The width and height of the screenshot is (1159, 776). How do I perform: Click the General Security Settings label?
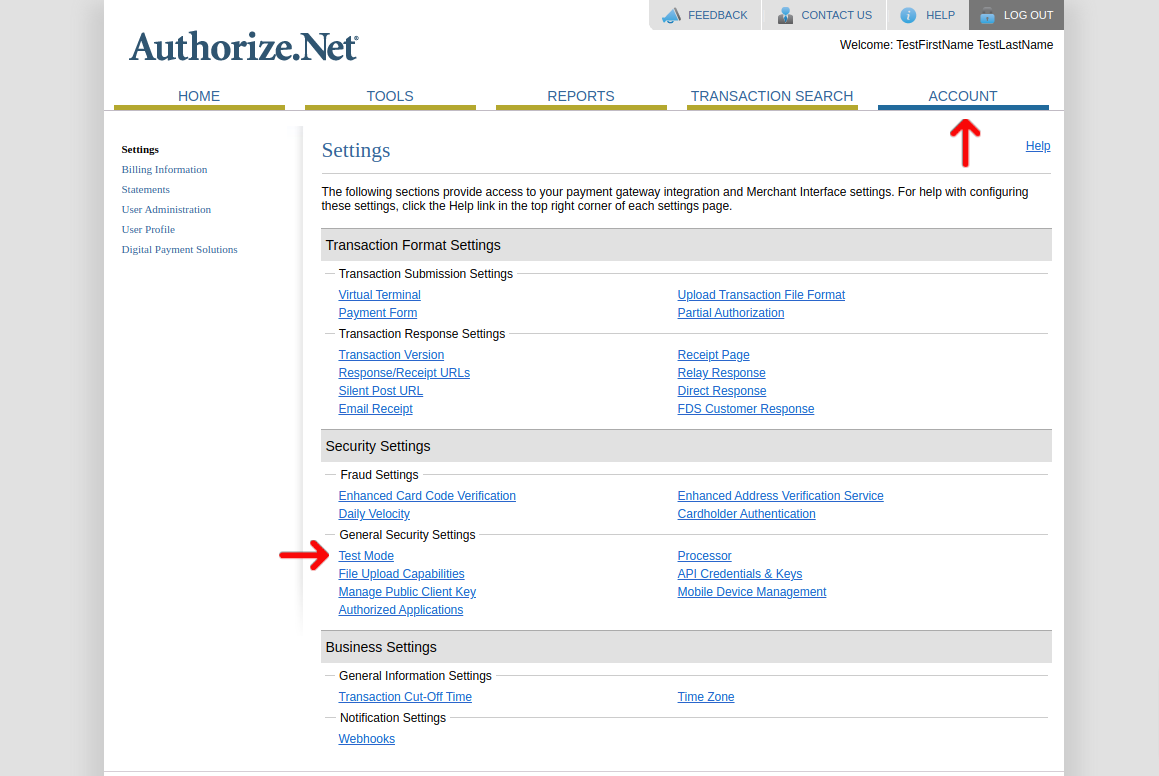[407, 535]
